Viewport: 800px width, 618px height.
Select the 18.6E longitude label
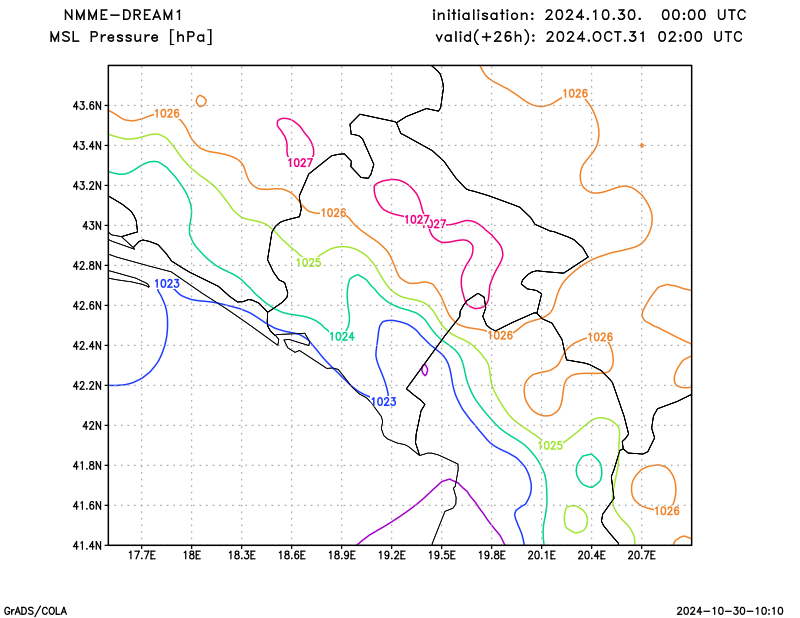[292, 555]
